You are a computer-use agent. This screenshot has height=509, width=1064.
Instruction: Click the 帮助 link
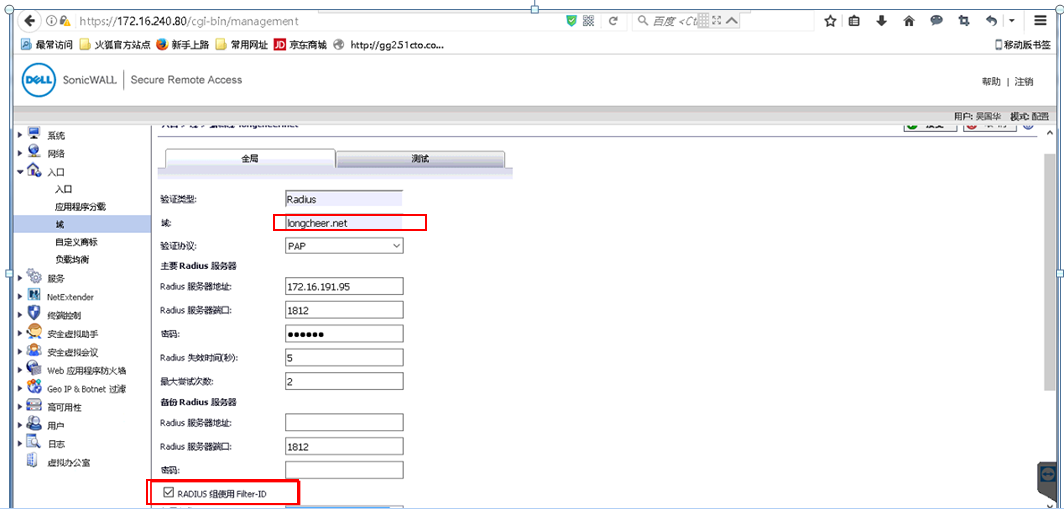pos(990,82)
